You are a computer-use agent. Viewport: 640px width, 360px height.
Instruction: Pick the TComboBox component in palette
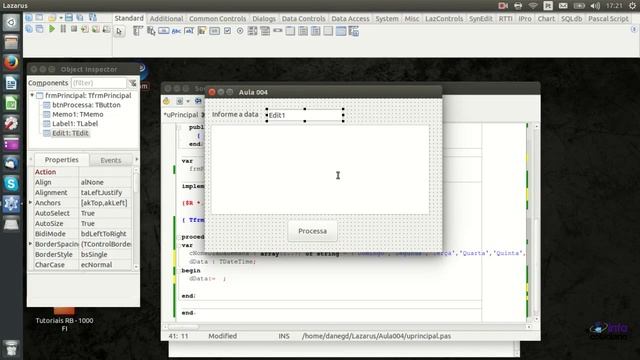[x=265, y=31]
